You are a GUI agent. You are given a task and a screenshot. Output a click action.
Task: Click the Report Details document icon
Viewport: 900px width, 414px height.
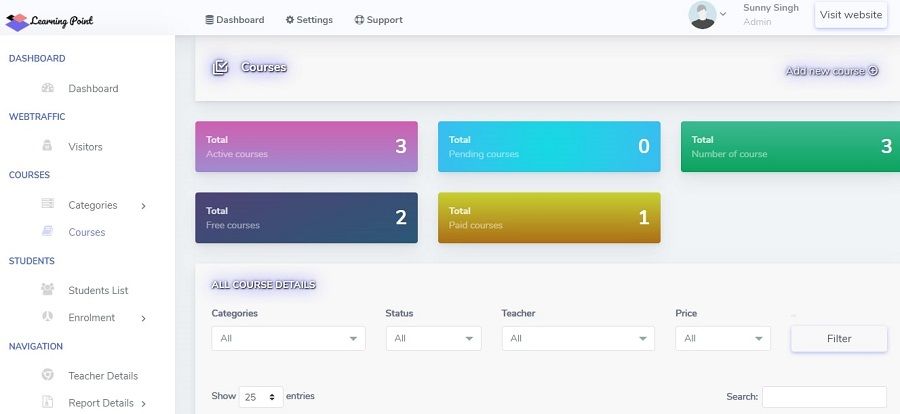[x=48, y=401]
